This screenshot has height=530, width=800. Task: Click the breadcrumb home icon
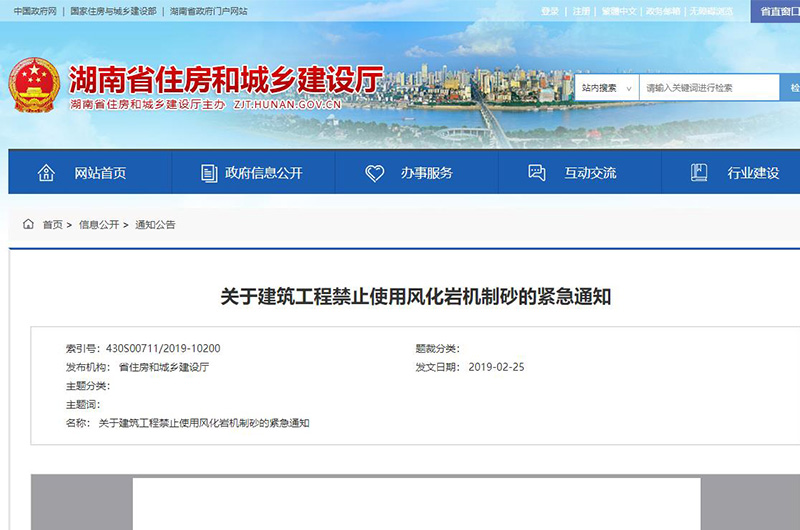29,224
